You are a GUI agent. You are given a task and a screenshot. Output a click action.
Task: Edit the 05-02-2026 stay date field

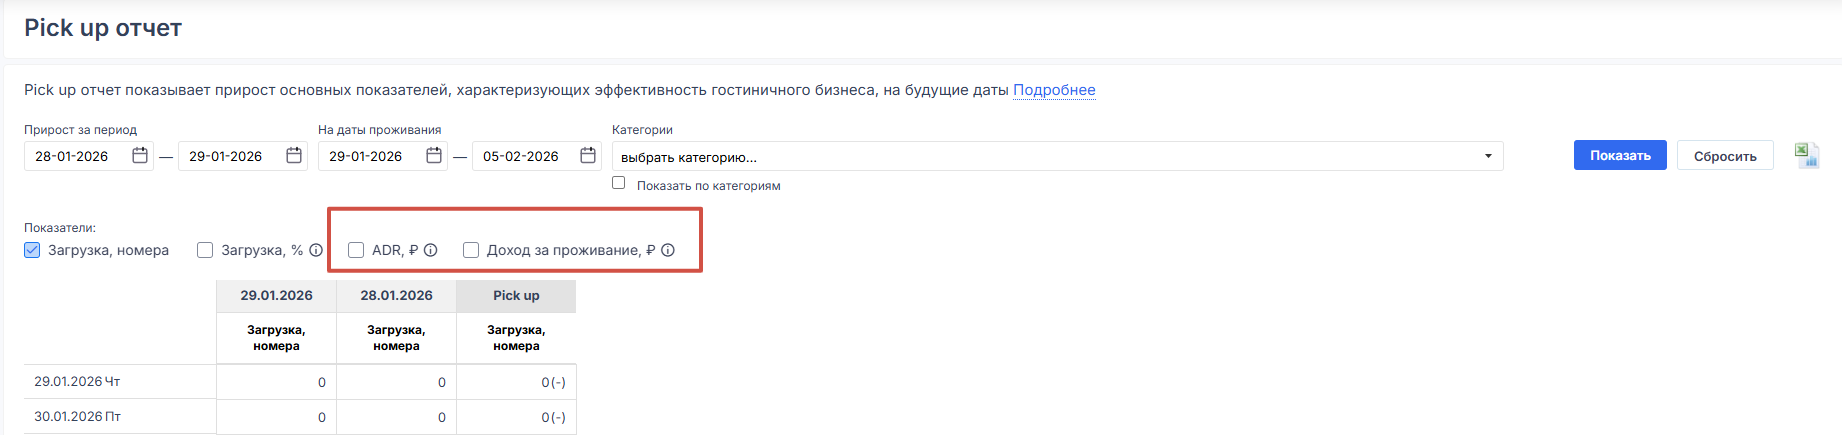(x=522, y=157)
